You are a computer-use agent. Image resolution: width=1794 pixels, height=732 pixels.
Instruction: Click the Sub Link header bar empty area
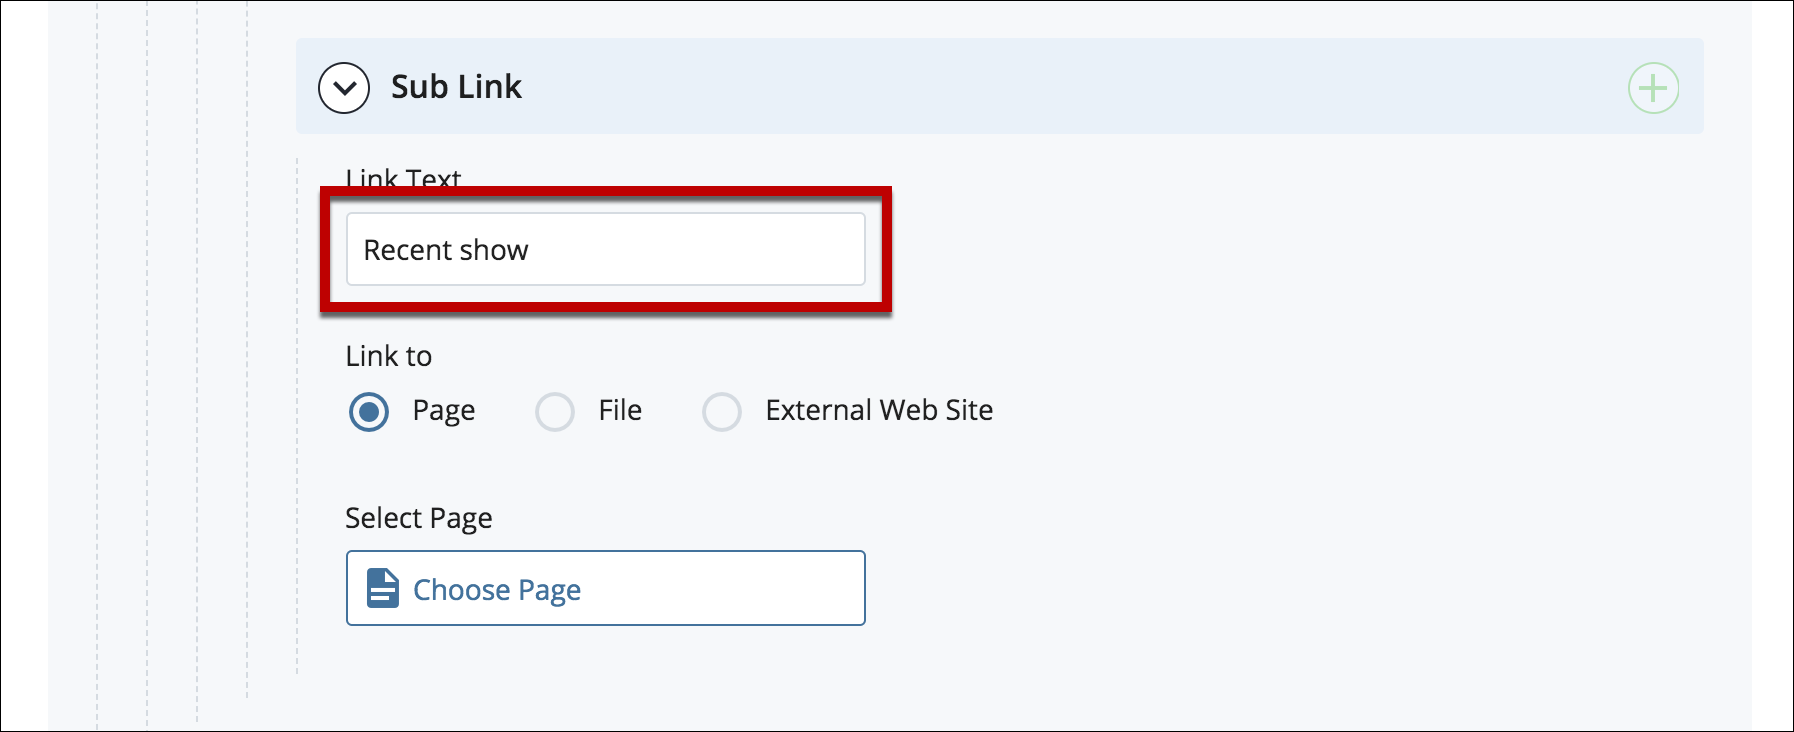pyautogui.click(x=1070, y=87)
